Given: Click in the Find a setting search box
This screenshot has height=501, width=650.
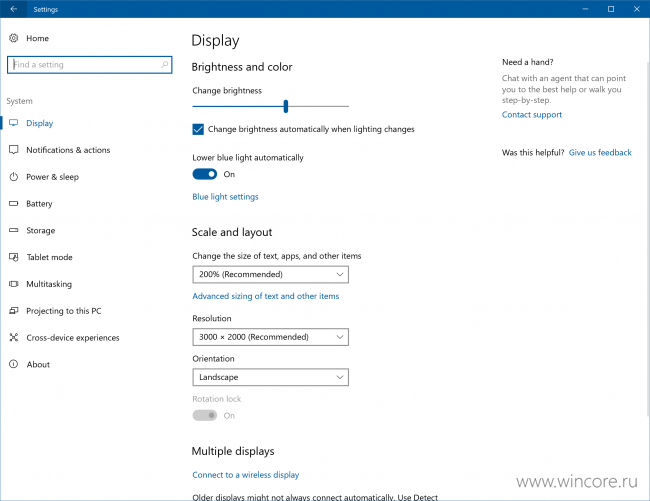Looking at the screenshot, I should click(90, 65).
